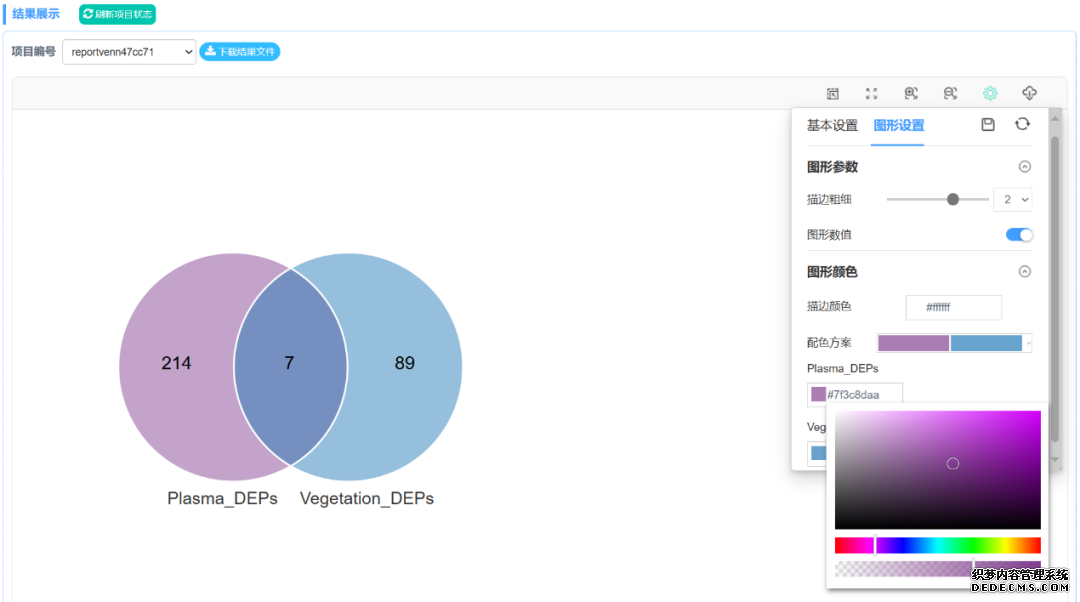
Task: Click the fullscreen expand icon
Action: click(x=871, y=94)
